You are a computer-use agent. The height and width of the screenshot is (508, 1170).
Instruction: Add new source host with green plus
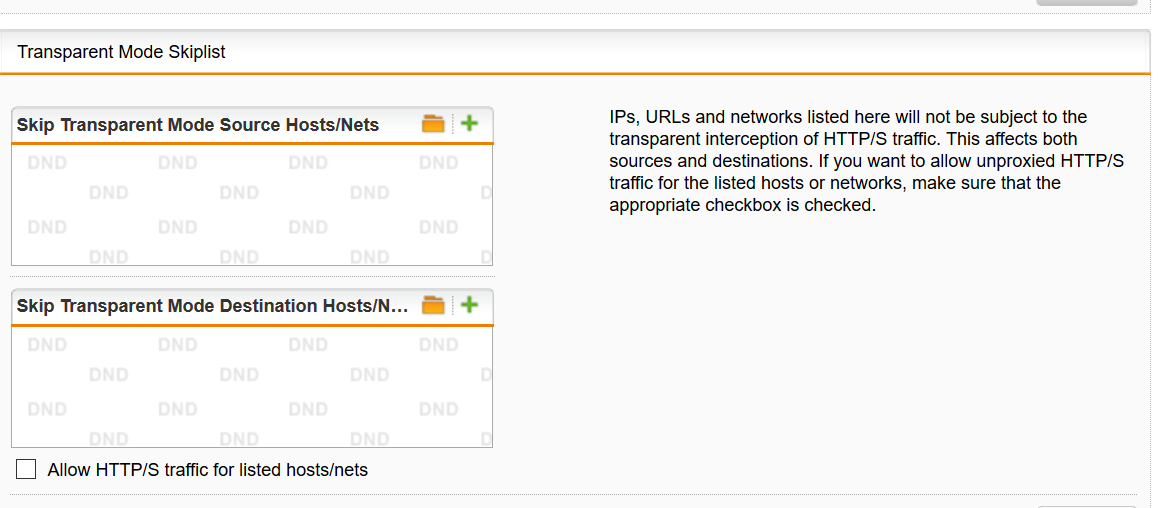click(469, 123)
